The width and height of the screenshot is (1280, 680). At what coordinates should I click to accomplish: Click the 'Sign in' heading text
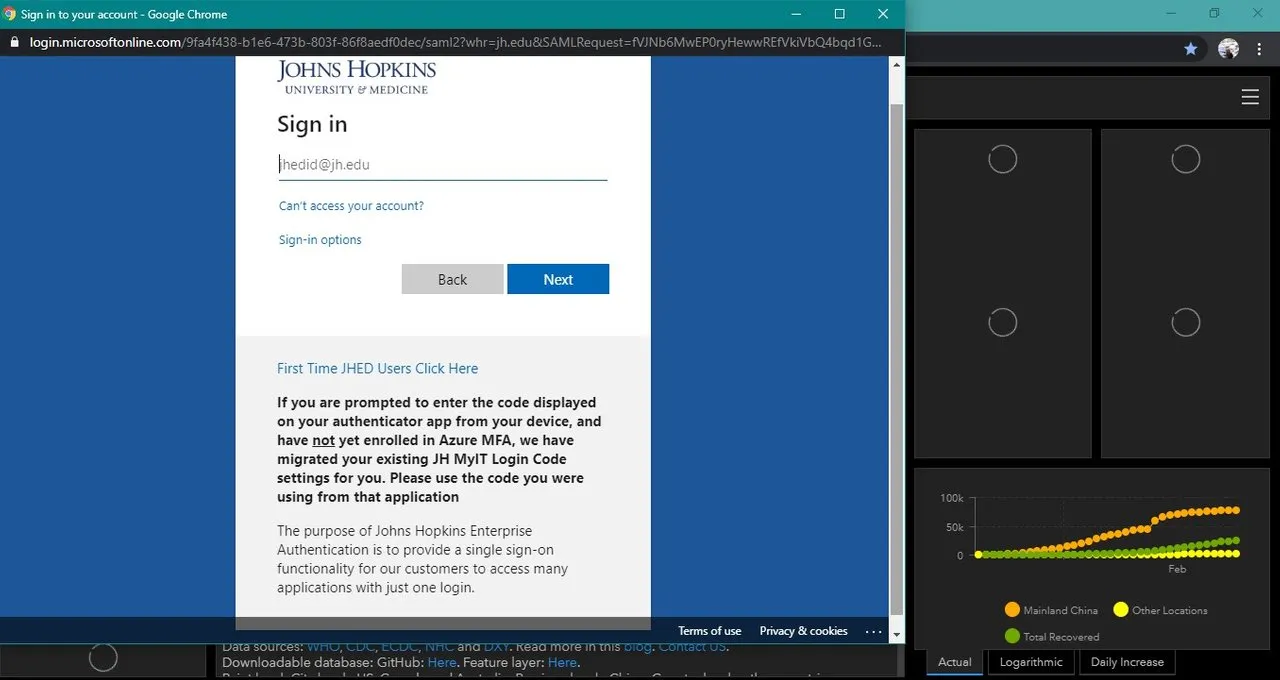pos(312,124)
